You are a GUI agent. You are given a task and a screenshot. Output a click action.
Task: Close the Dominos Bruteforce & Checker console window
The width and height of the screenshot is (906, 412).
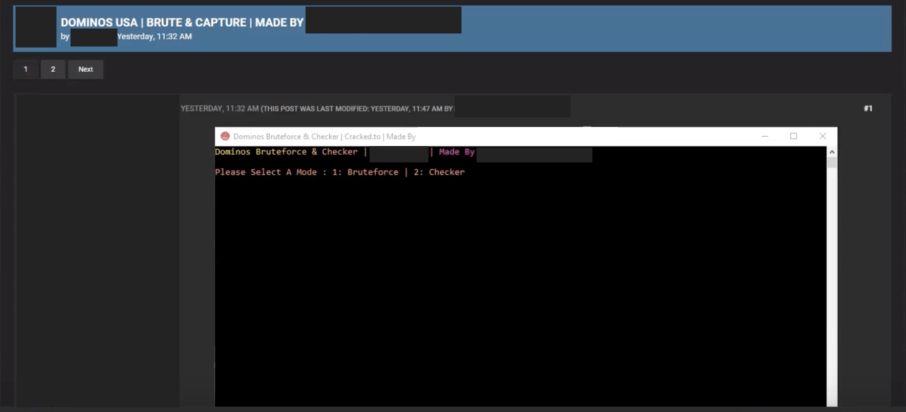pyautogui.click(x=823, y=136)
